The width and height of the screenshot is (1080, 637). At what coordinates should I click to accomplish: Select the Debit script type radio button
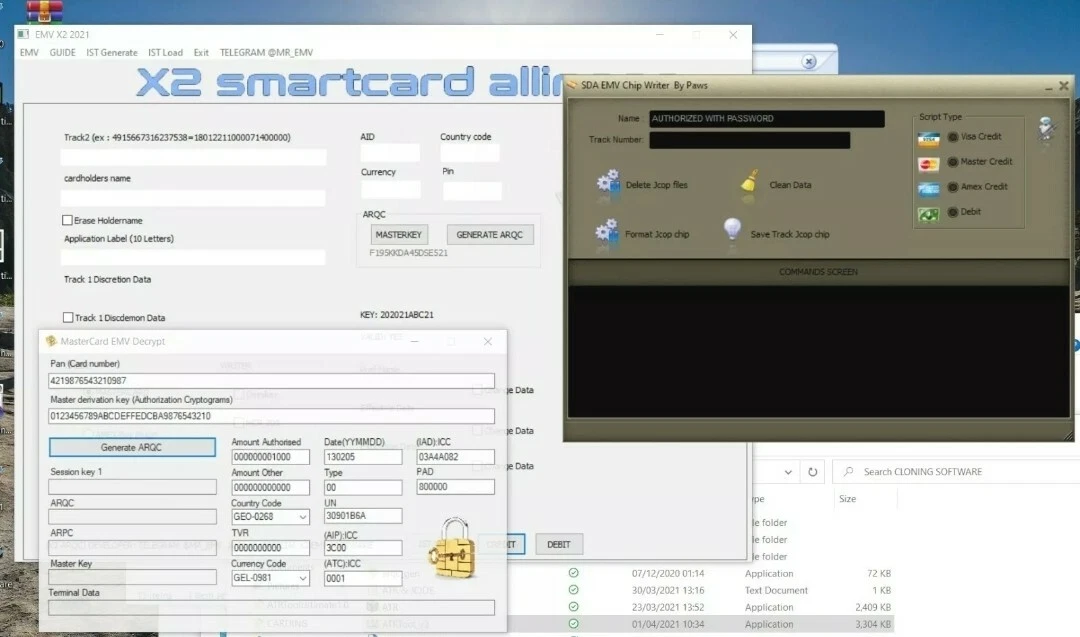pos(953,212)
